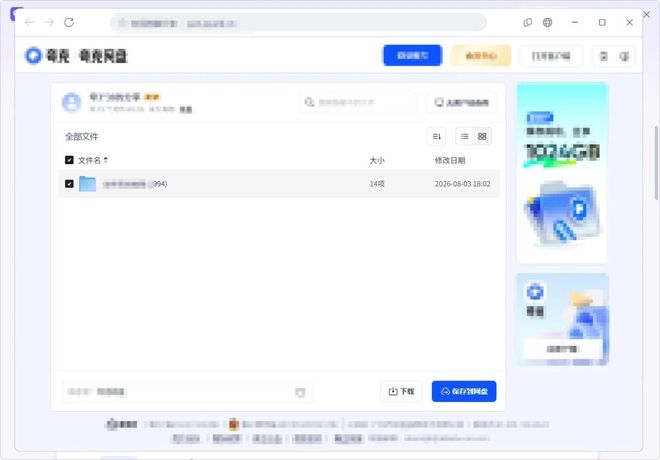
Task: Open the top promotional banner on the right
Action: (562, 173)
